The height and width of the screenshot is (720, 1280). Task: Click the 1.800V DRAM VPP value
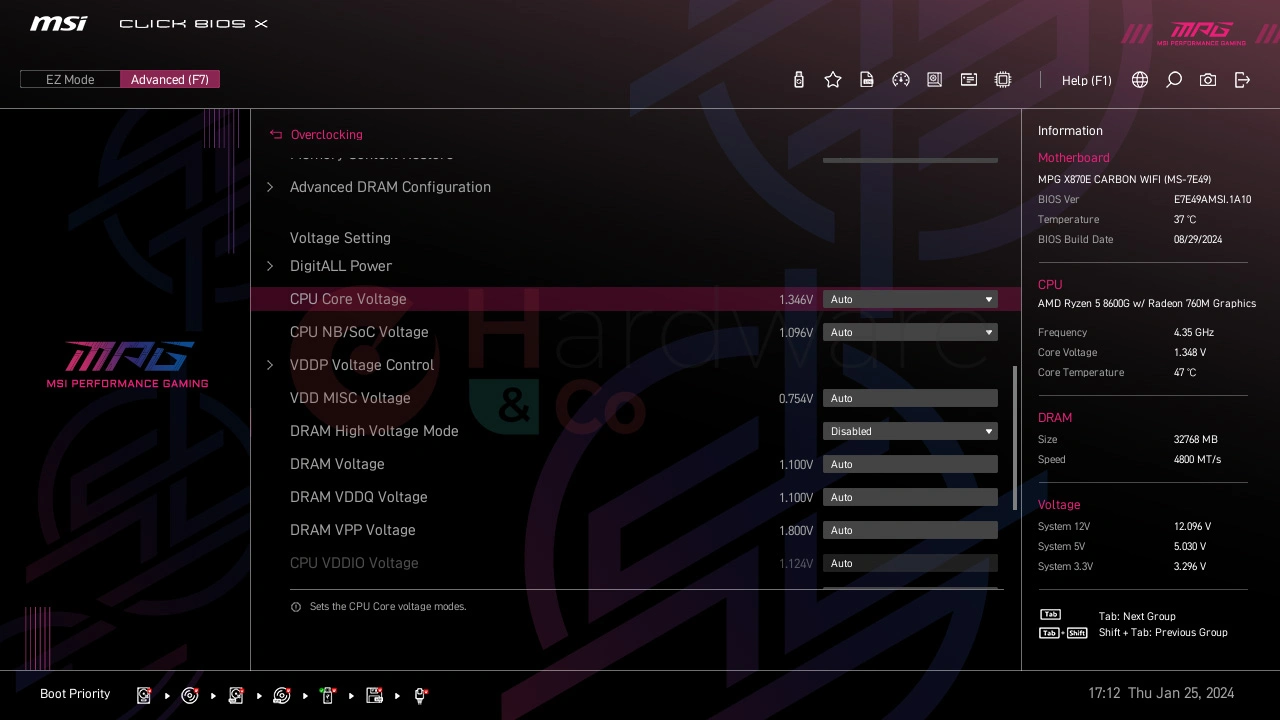pos(796,531)
